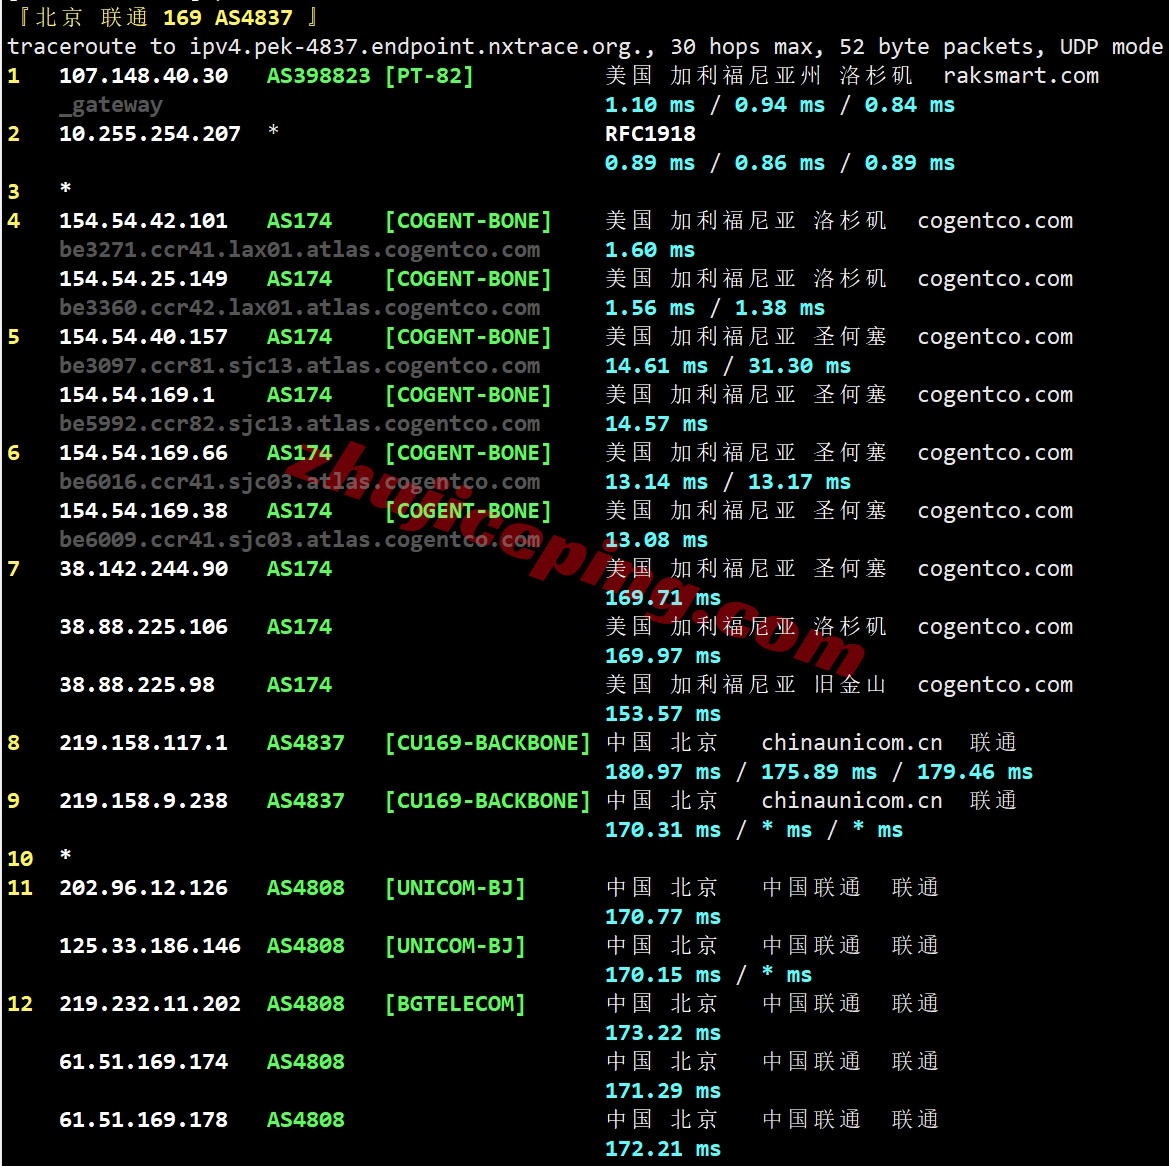Select hostname be5992.ccr82.sjc13.atlas.cogentco.com
This screenshot has height=1166, width=1169.
click(x=300, y=424)
